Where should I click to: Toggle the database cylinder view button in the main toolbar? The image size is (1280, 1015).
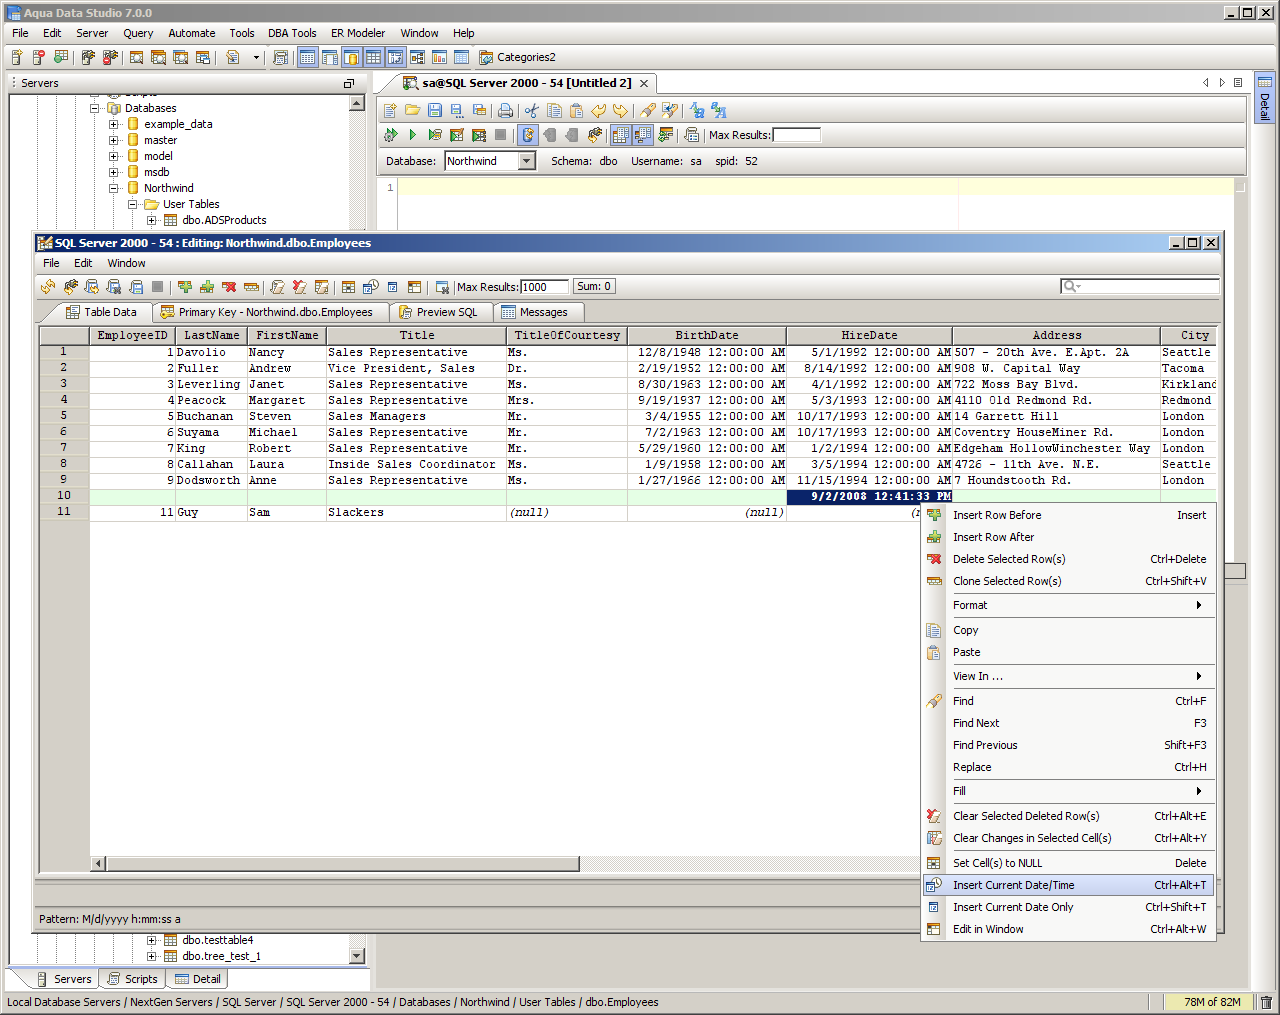[351, 57]
